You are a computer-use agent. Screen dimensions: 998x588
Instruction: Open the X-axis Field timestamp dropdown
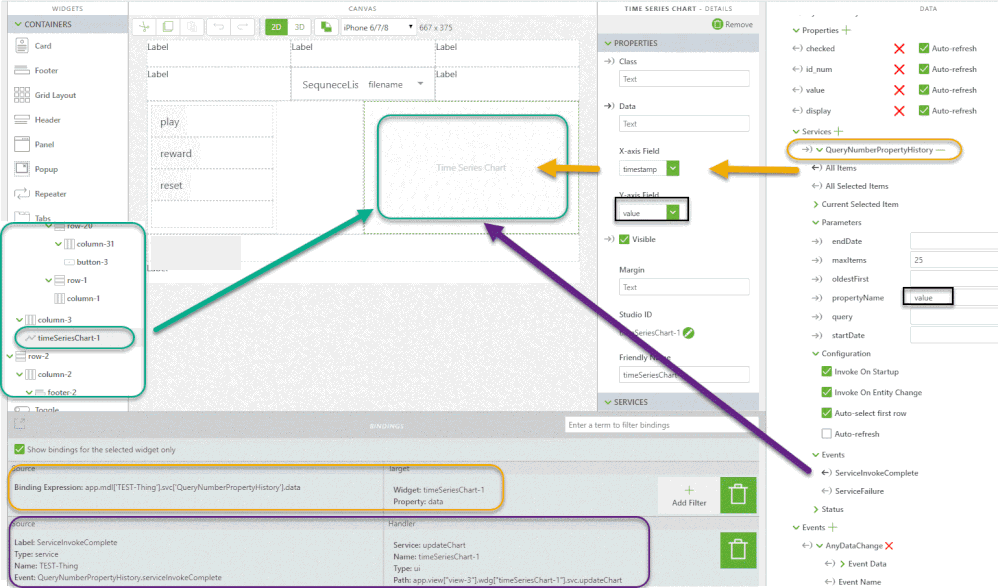click(673, 168)
